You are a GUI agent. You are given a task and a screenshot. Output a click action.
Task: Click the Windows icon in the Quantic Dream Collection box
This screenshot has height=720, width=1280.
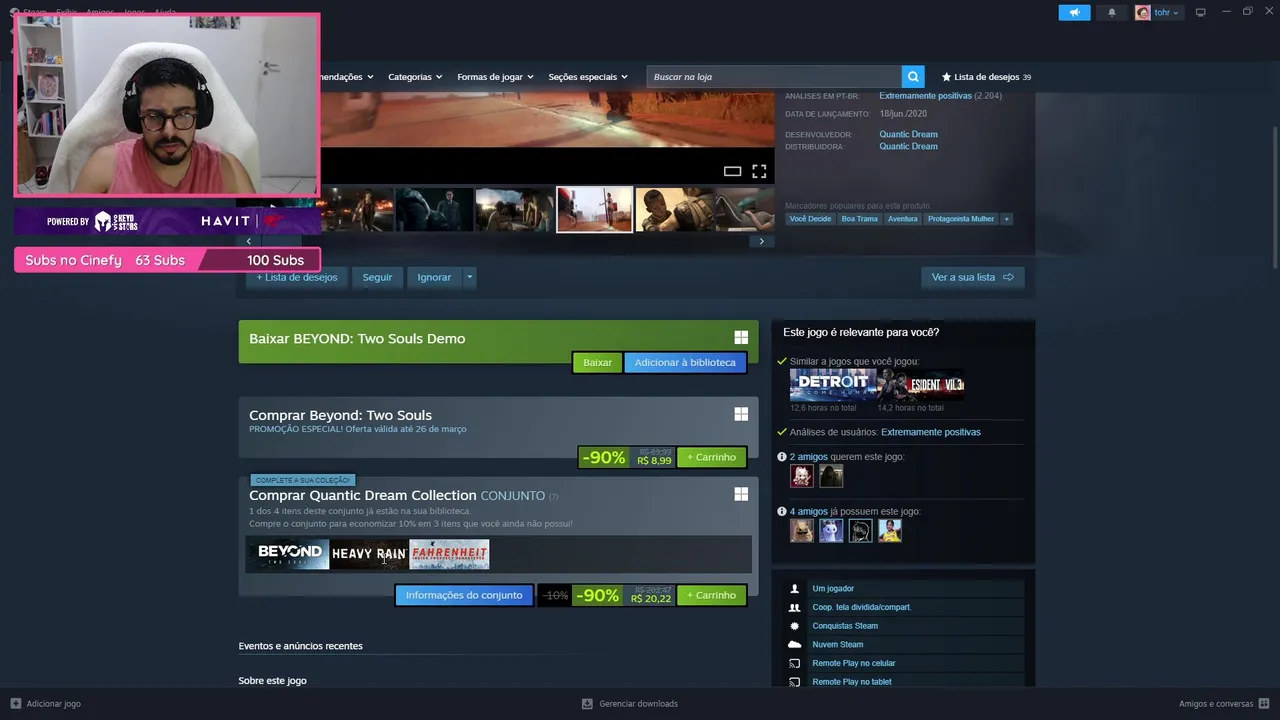[x=741, y=494]
